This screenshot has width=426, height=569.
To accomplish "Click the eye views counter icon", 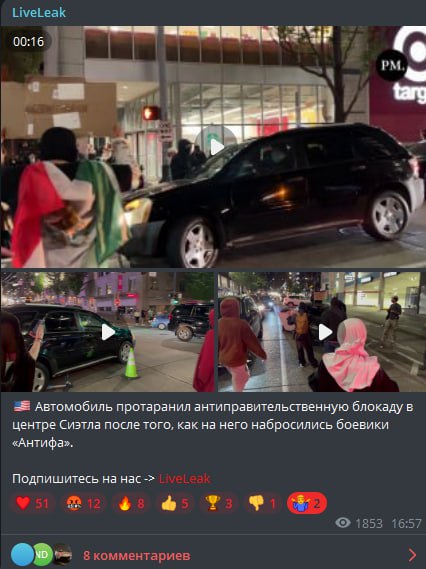I will pos(343,523).
